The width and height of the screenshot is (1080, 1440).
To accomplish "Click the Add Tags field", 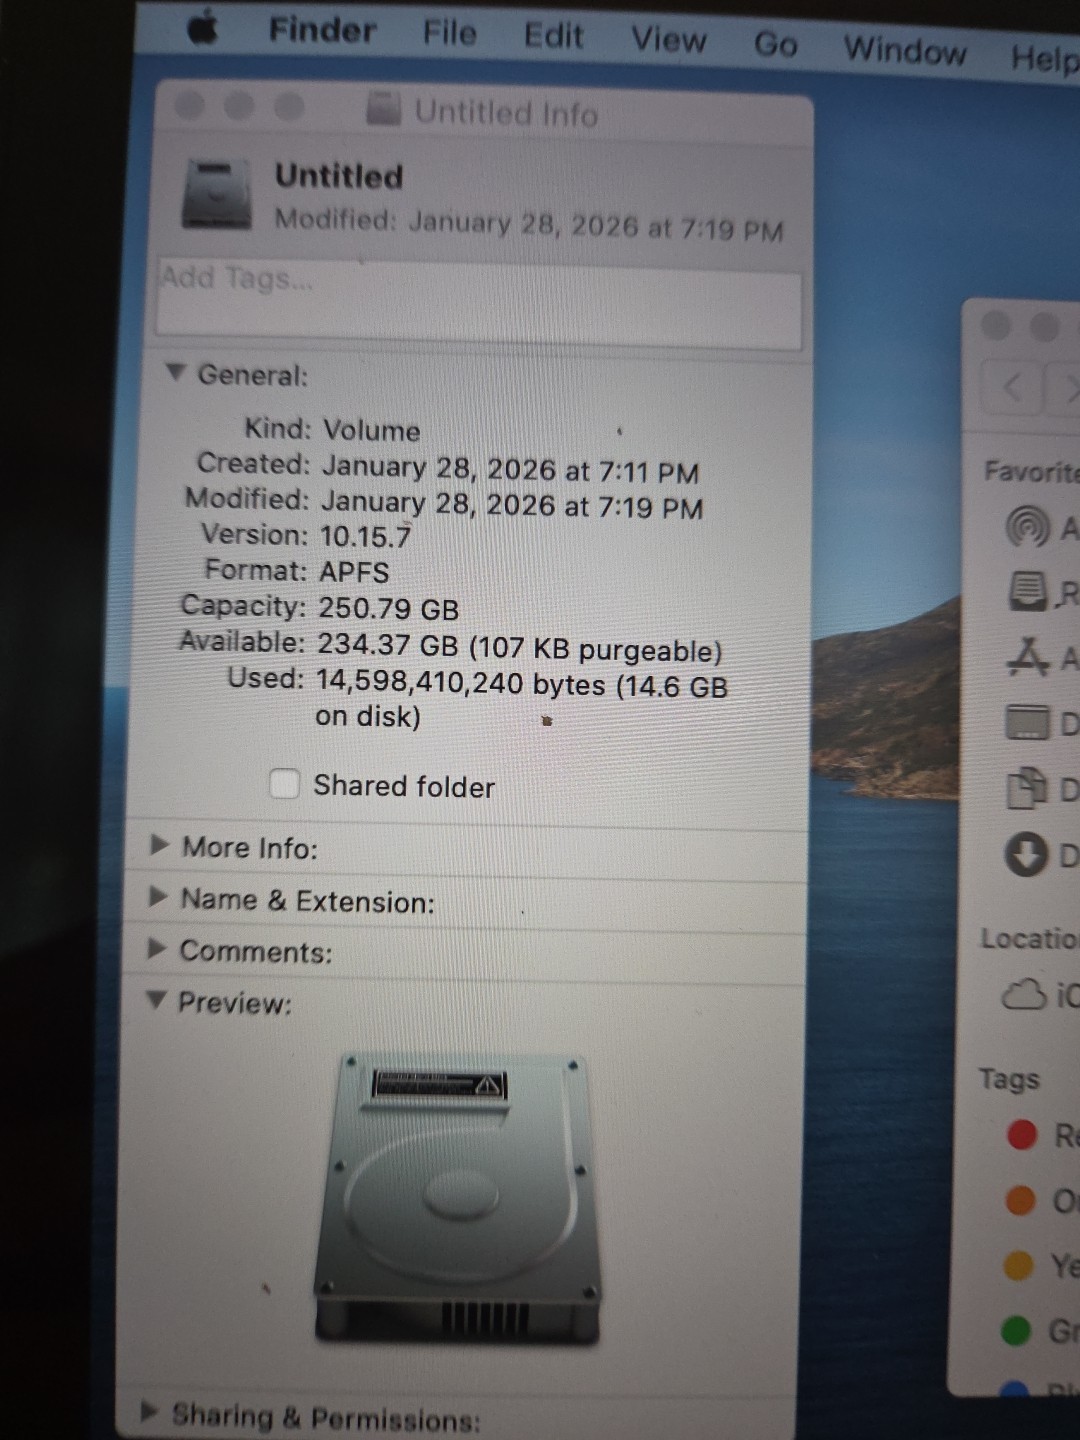I will coord(479,303).
